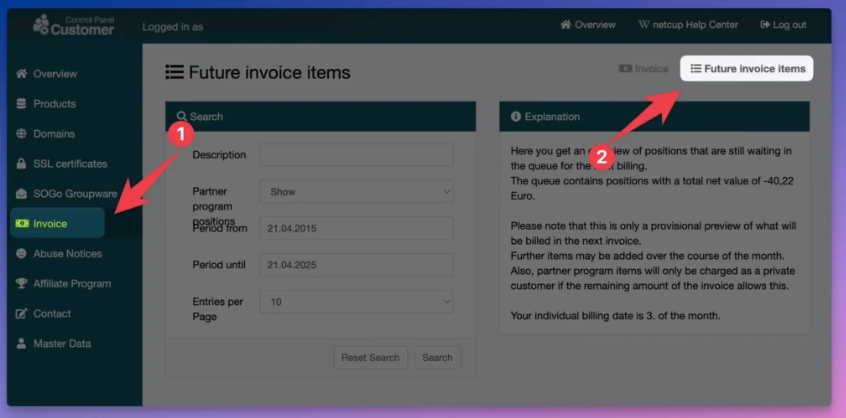Click the Contact edit icon
846x418 pixels.
[22, 314]
